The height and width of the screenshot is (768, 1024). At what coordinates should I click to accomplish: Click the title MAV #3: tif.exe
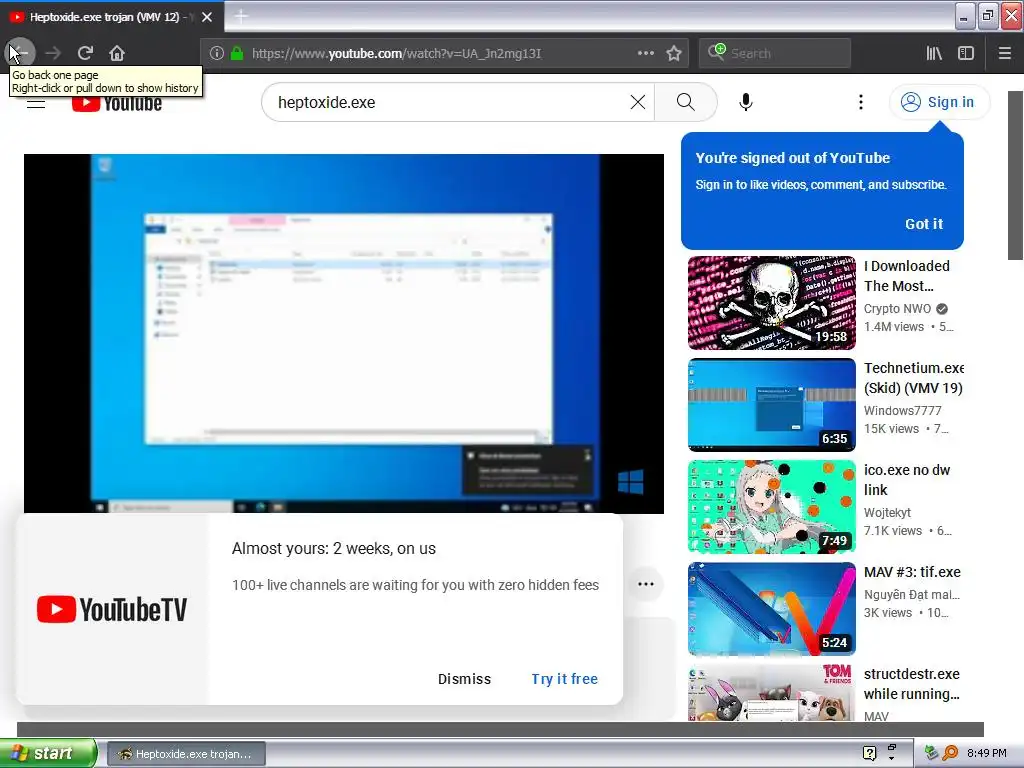click(912, 572)
